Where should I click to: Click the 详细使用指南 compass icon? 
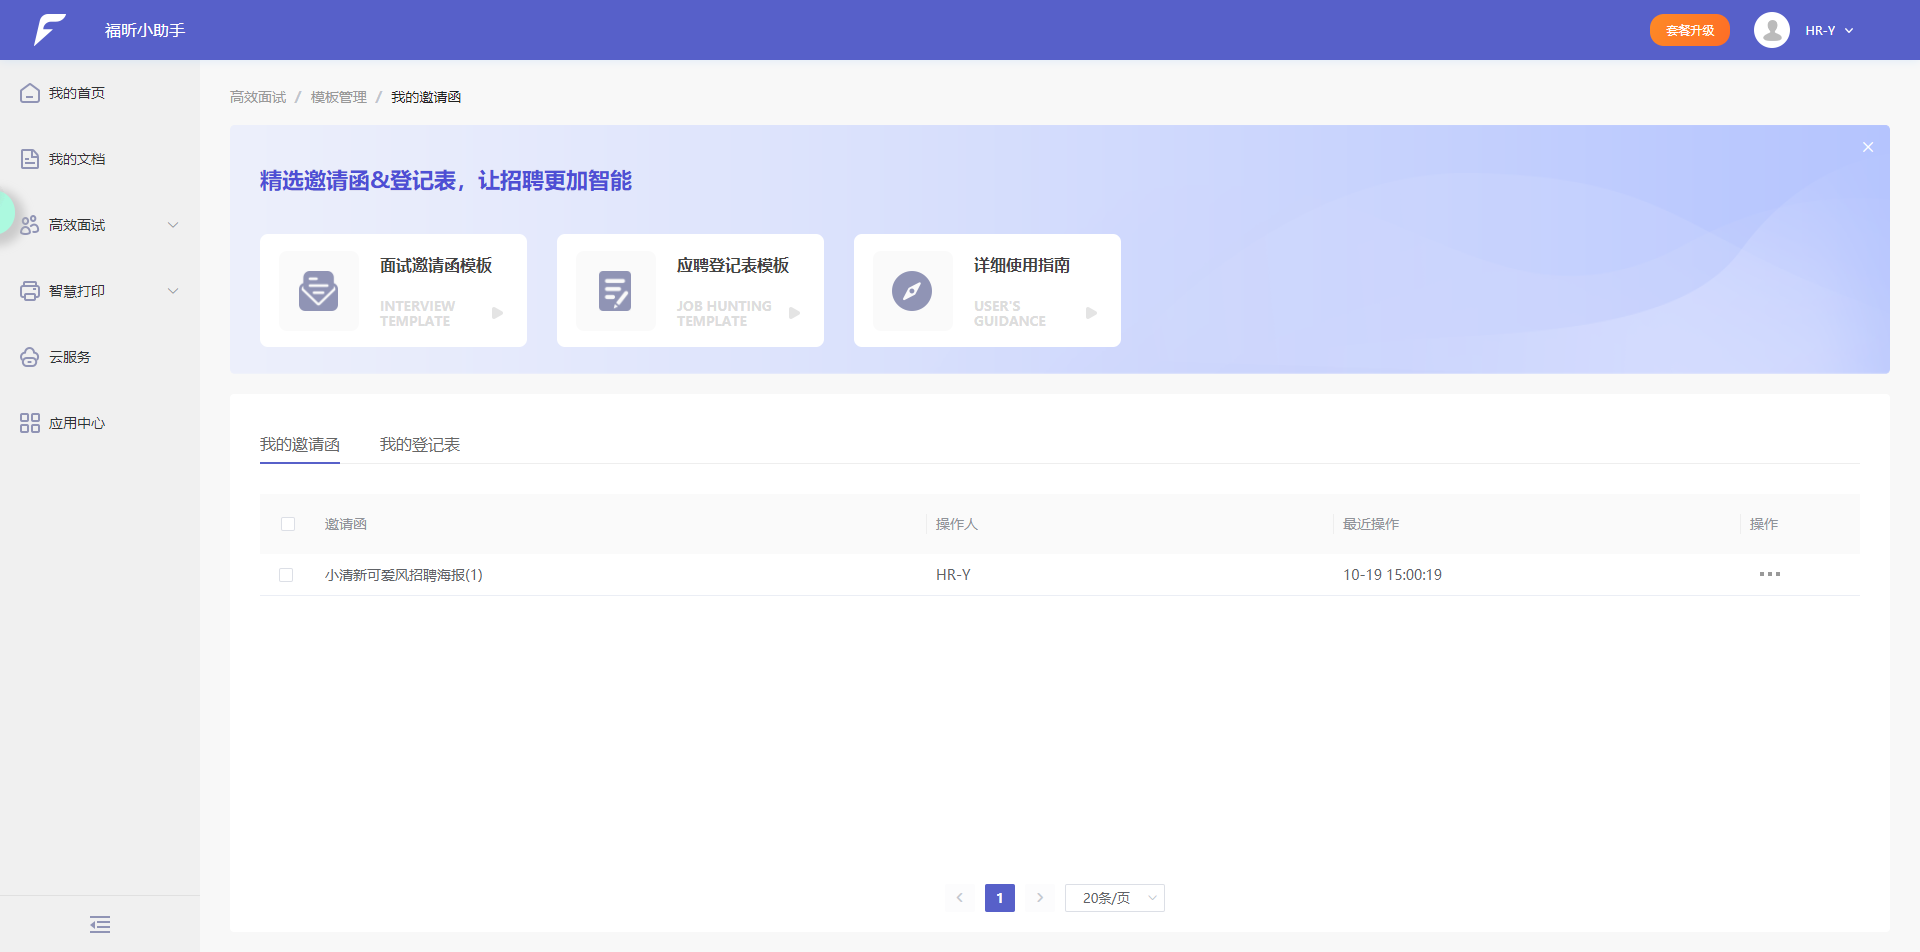[x=911, y=291]
